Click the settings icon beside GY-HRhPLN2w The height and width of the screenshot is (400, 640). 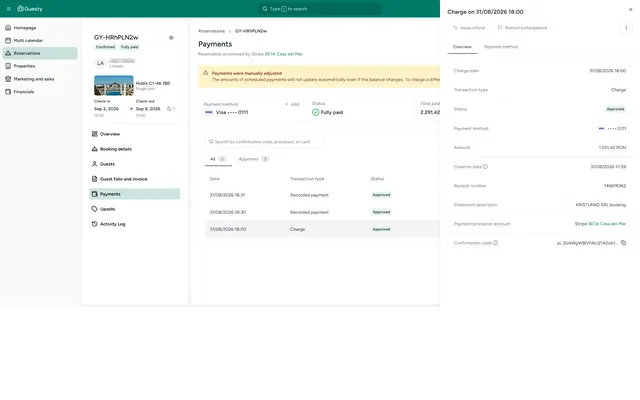coord(171,38)
